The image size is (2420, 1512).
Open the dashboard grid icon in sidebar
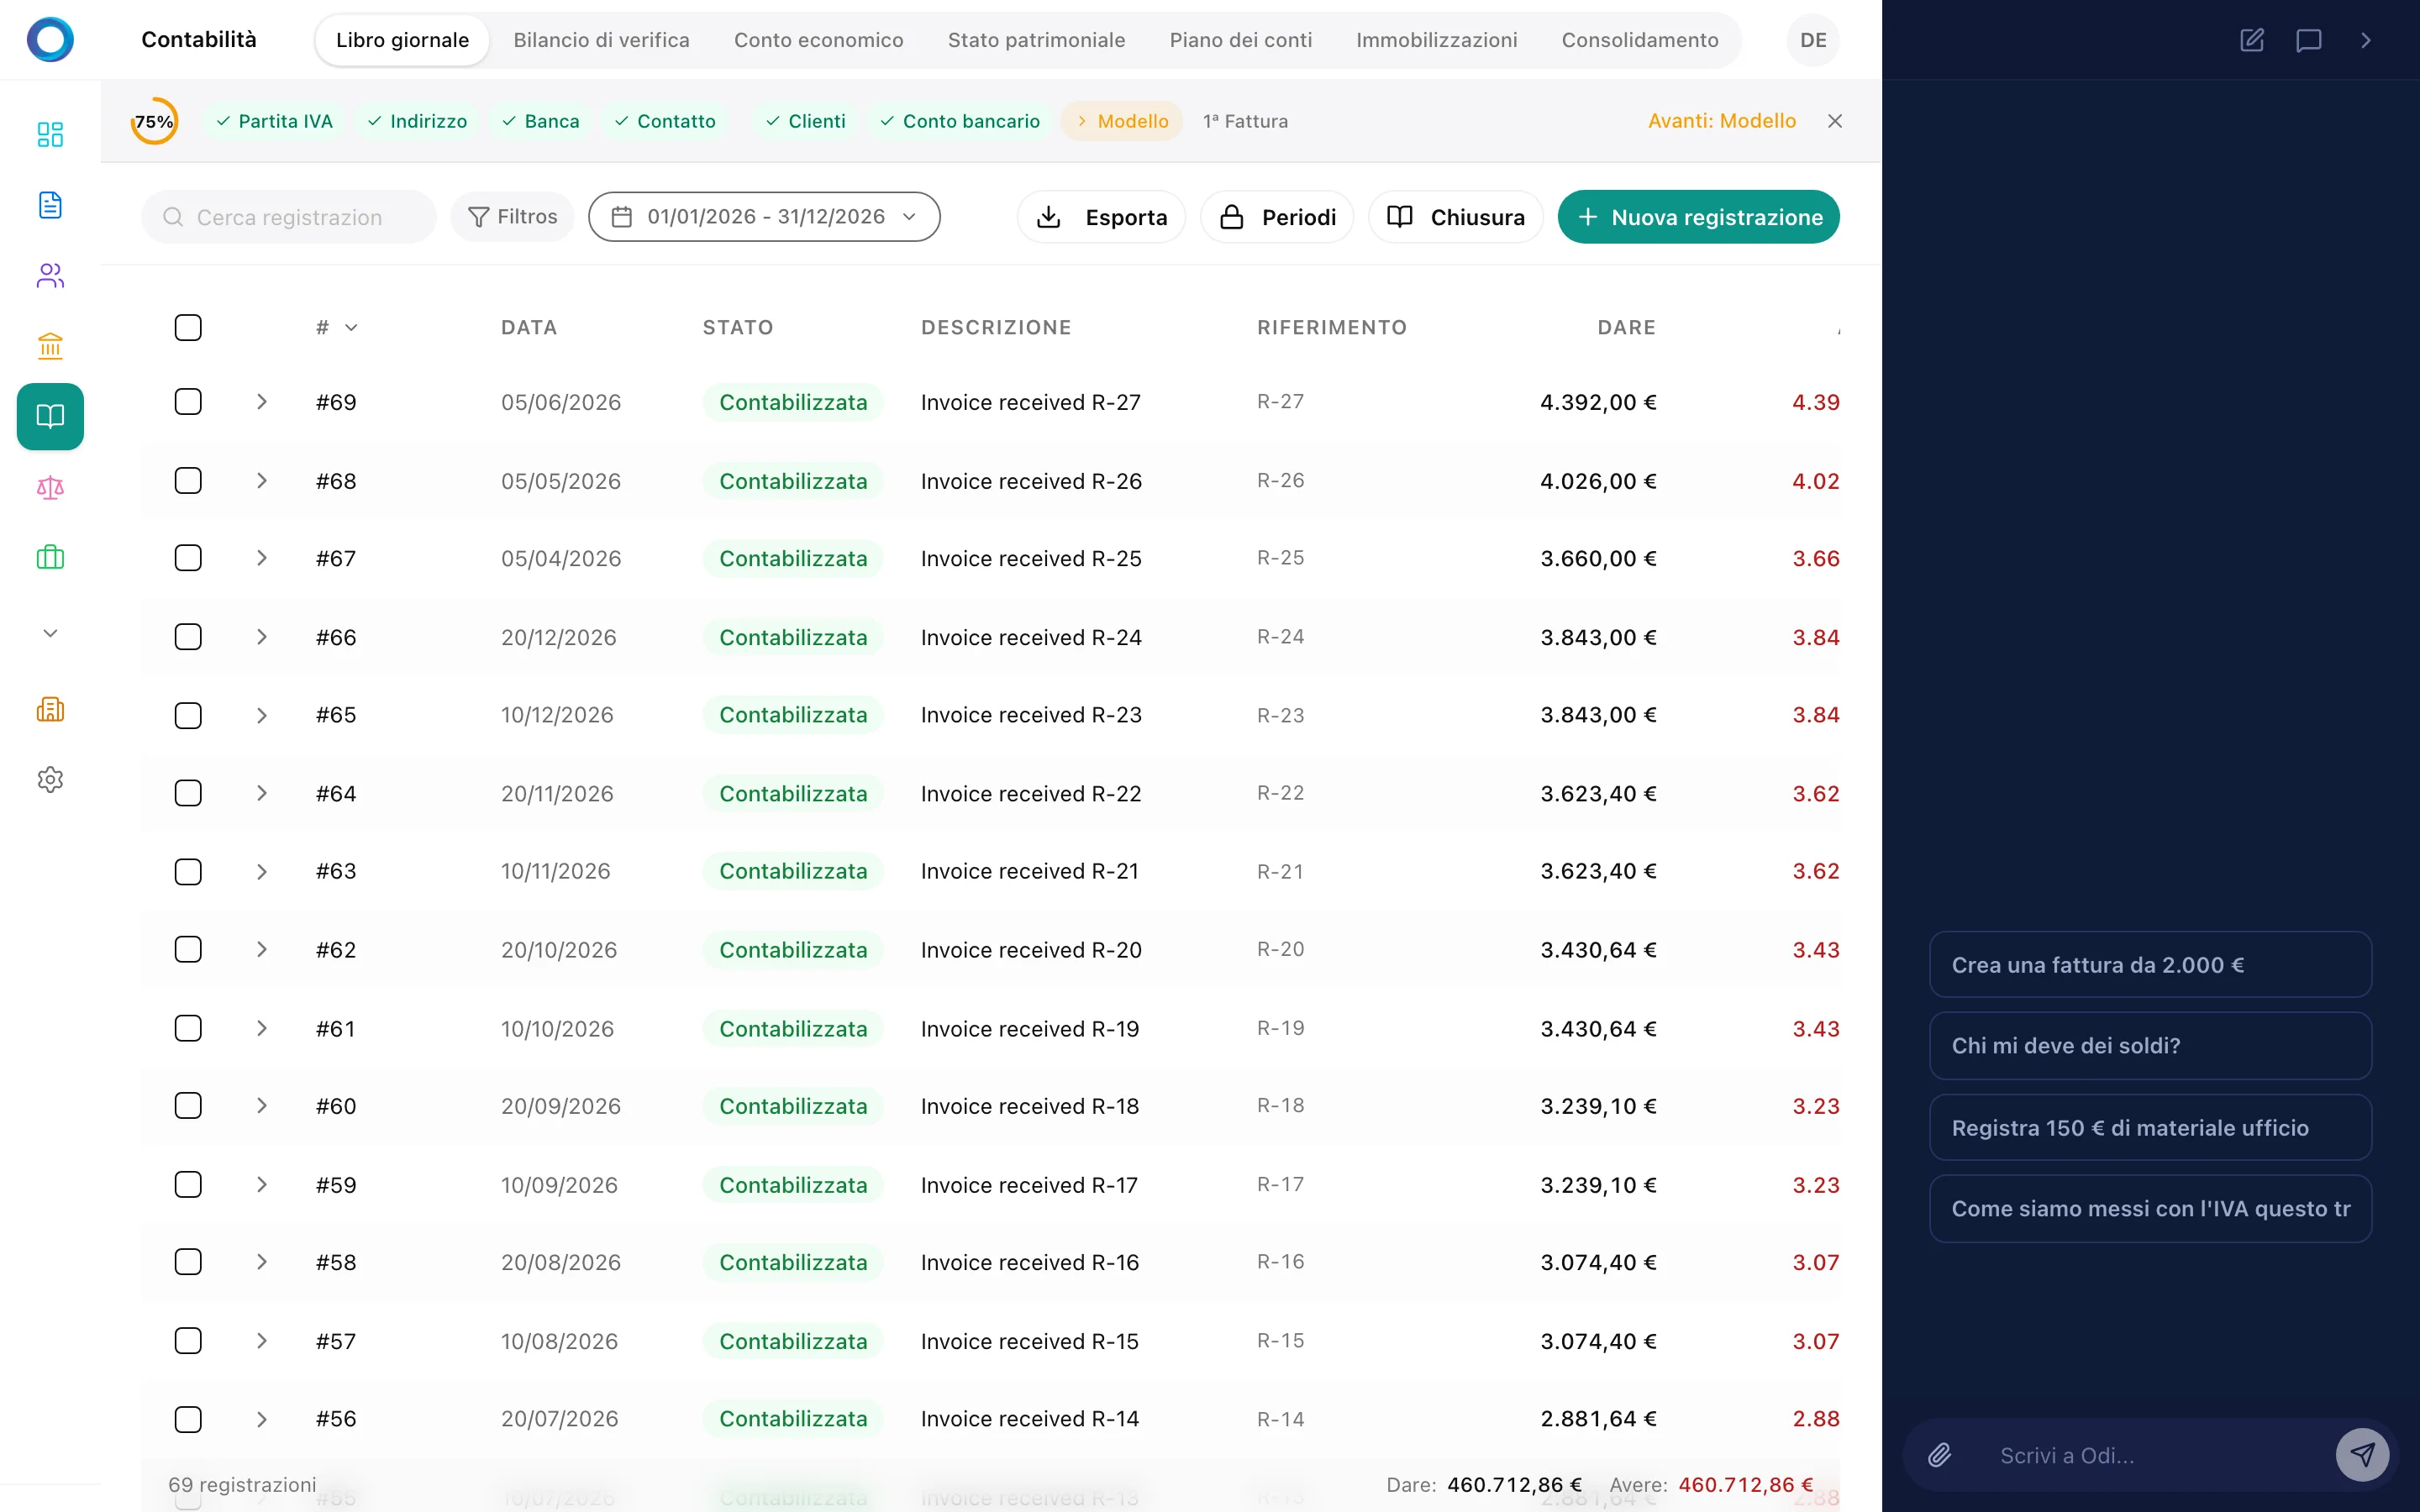coord(50,134)
